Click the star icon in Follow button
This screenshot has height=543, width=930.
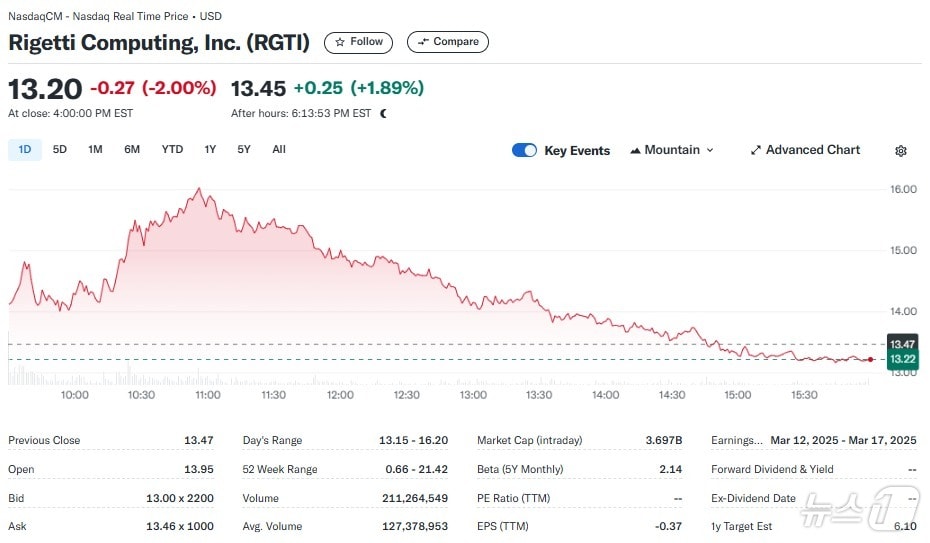tap(340, 42)
